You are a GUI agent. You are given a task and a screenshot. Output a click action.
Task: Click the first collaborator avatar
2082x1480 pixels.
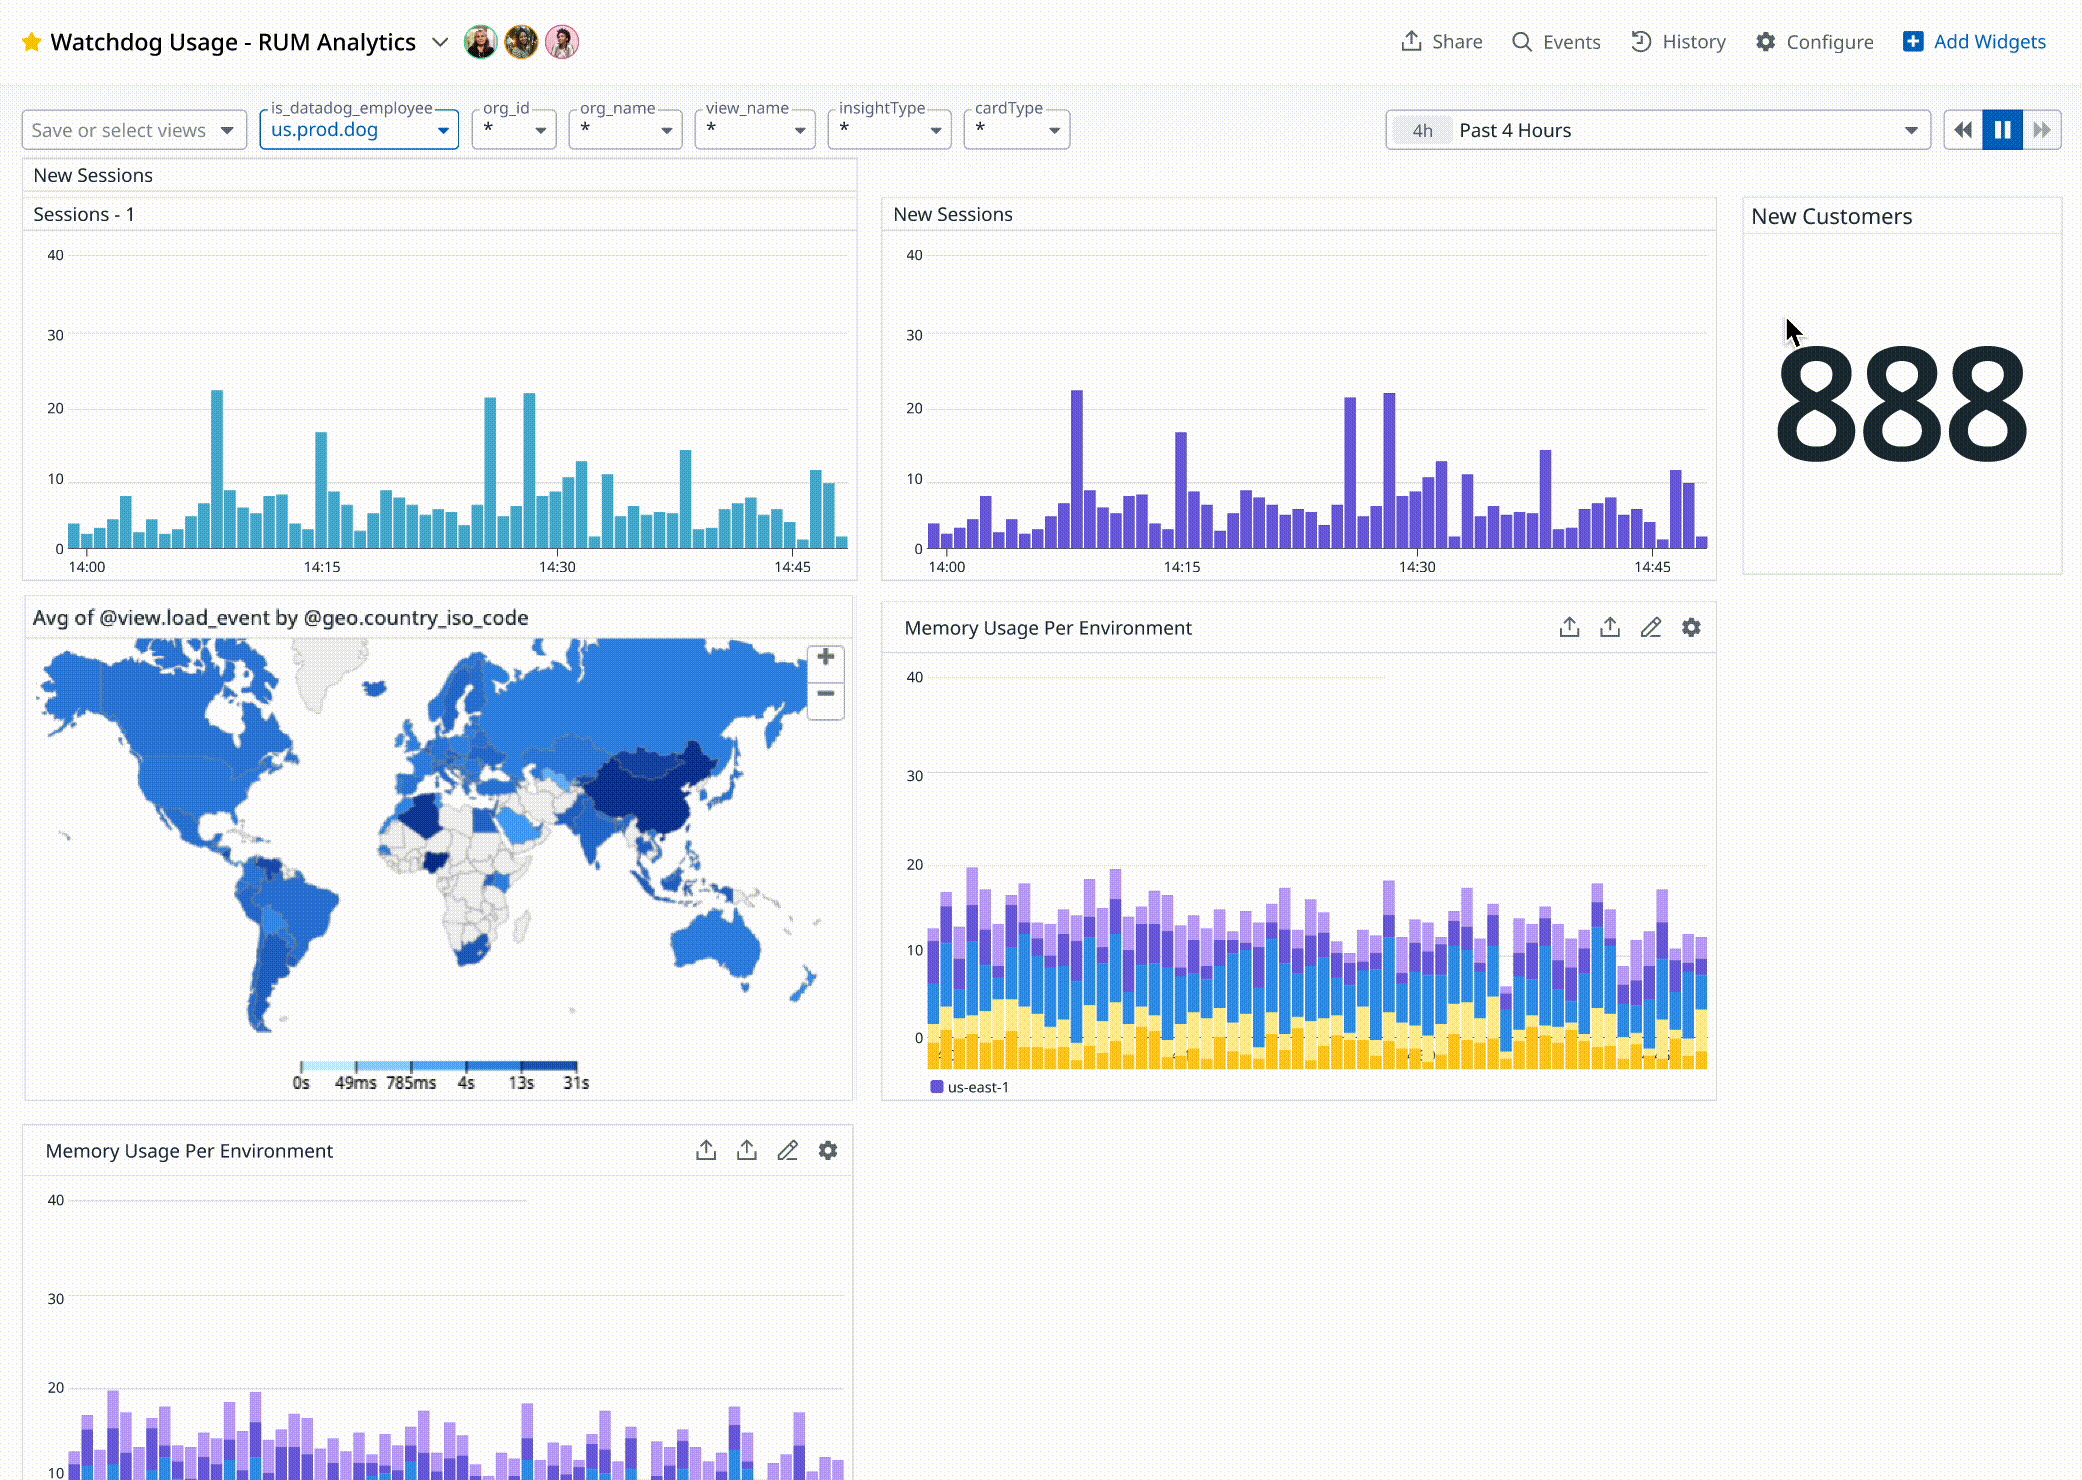pyautogui.click(x=481, y=42)
